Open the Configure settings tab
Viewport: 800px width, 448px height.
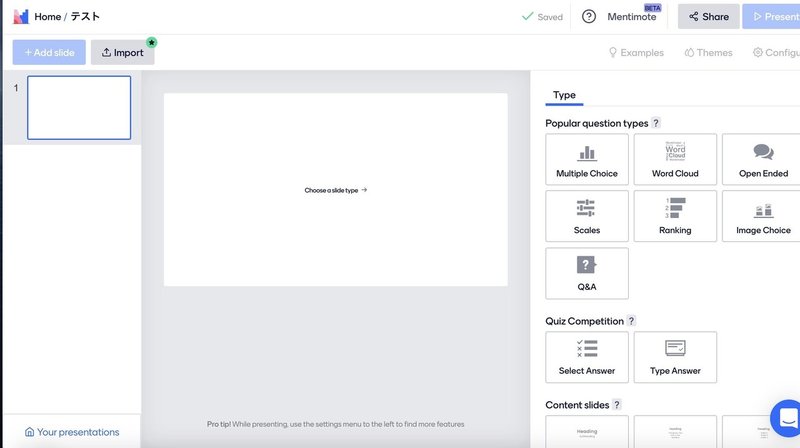tap(776, 53)
